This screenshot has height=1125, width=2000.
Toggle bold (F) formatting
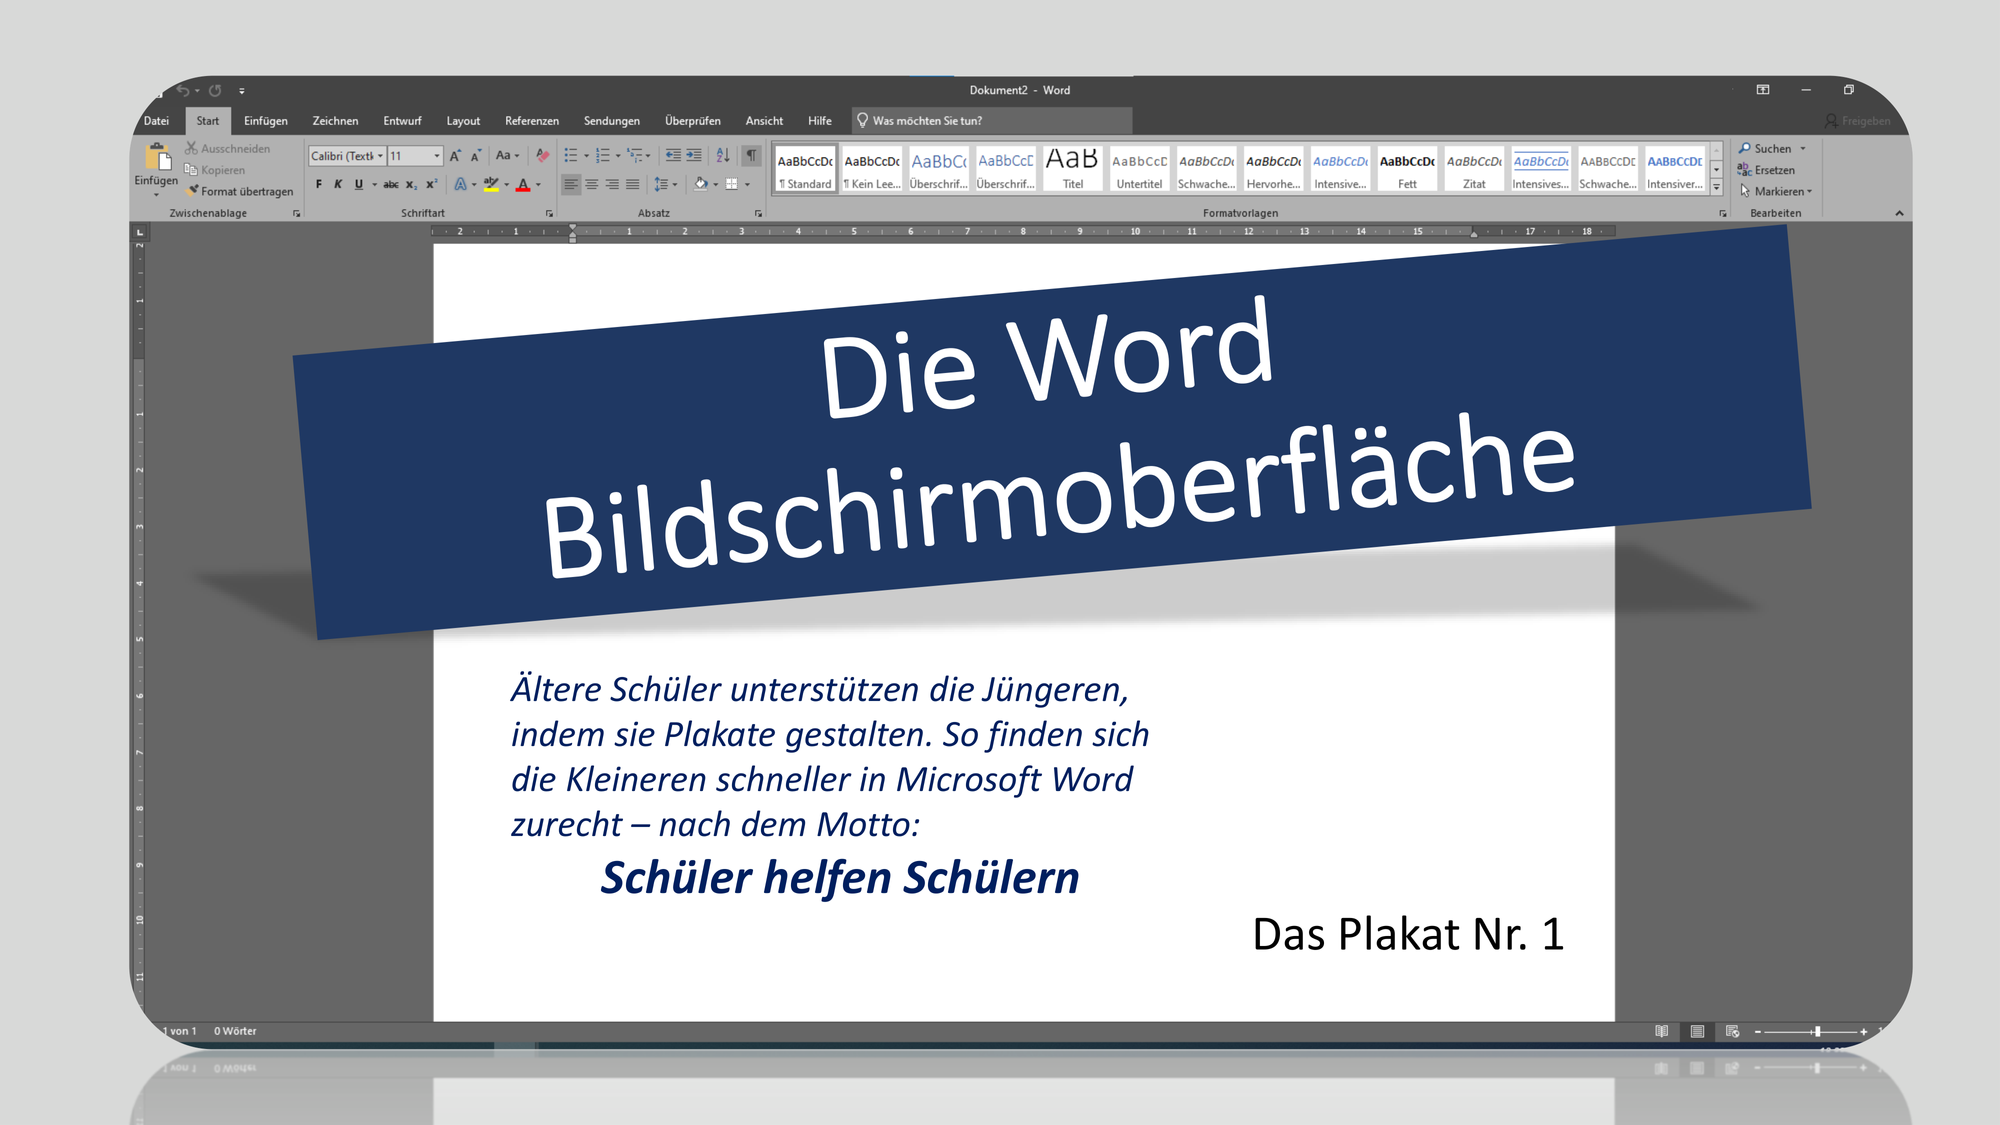319,184
